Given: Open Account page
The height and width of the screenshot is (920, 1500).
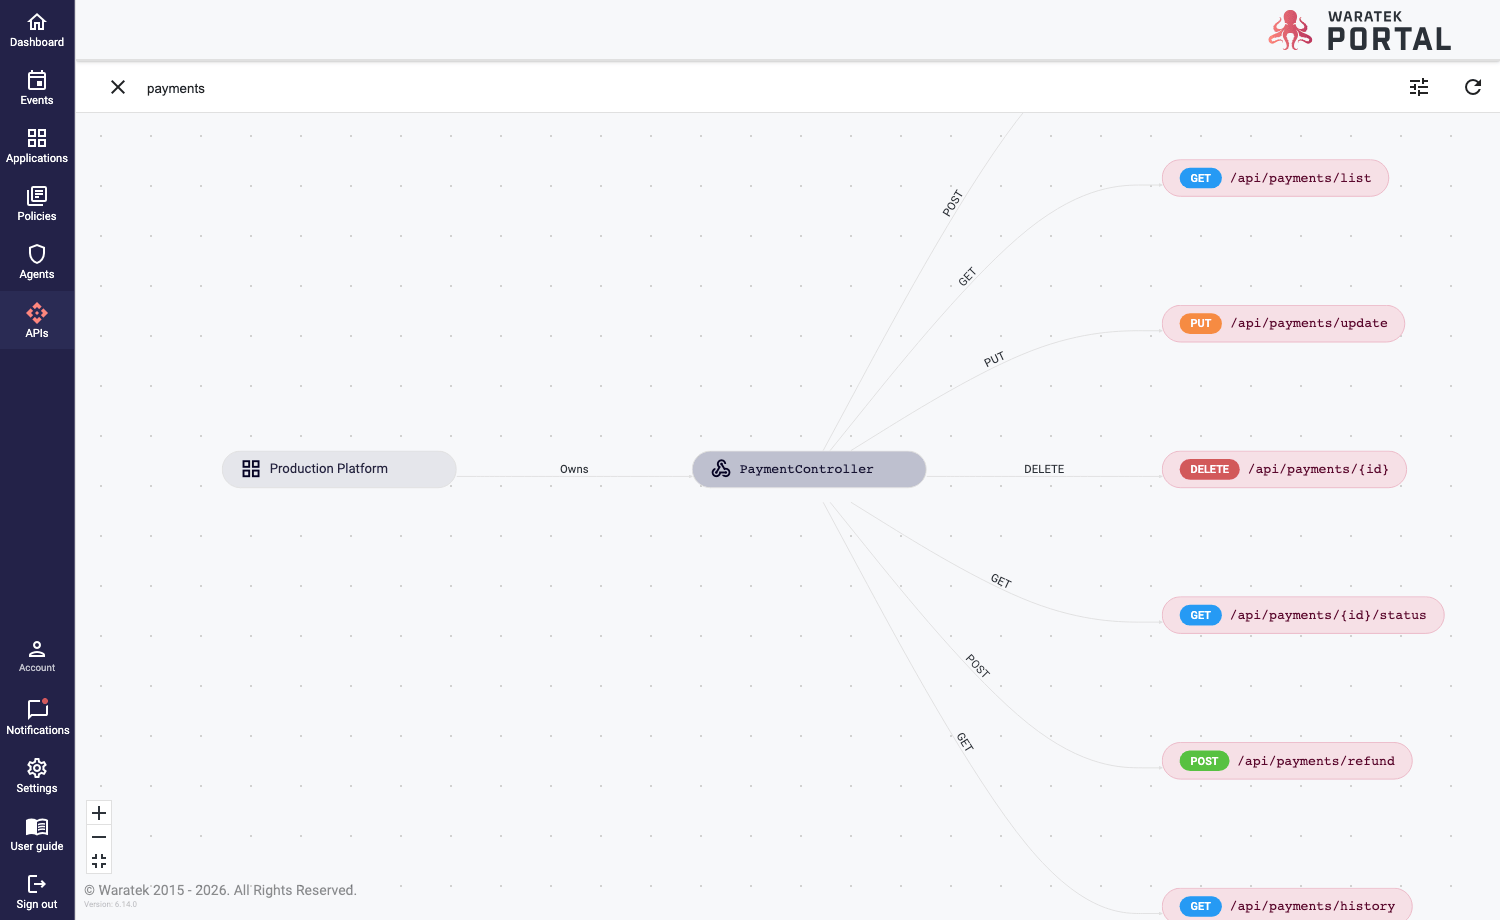Looking at the screenshot, I should (37, 656).
